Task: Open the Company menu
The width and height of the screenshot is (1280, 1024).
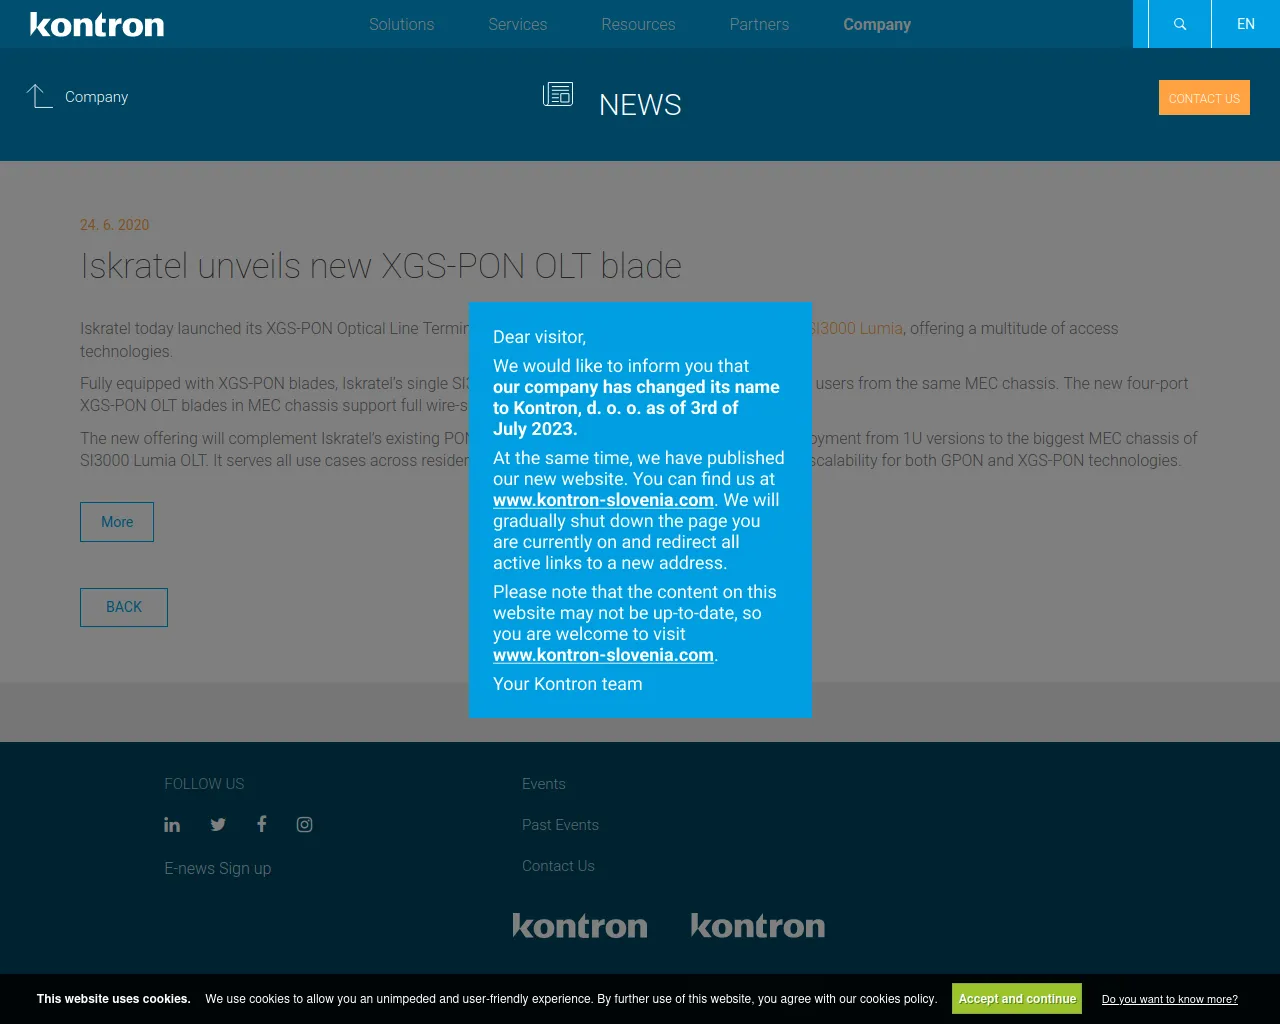Action: (x=877, y=24)
